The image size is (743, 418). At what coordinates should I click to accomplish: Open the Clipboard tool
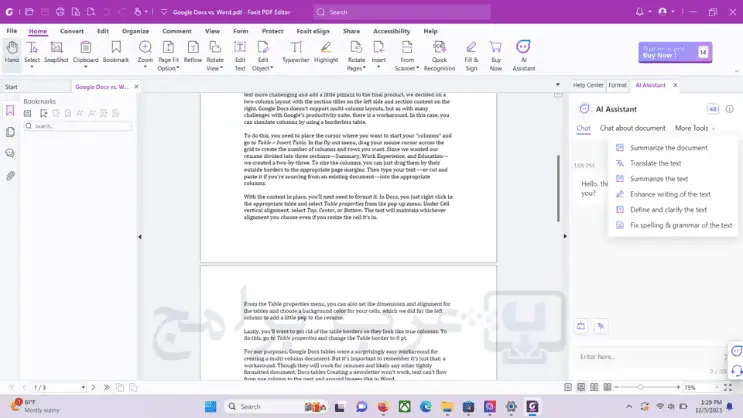(85, 54)
